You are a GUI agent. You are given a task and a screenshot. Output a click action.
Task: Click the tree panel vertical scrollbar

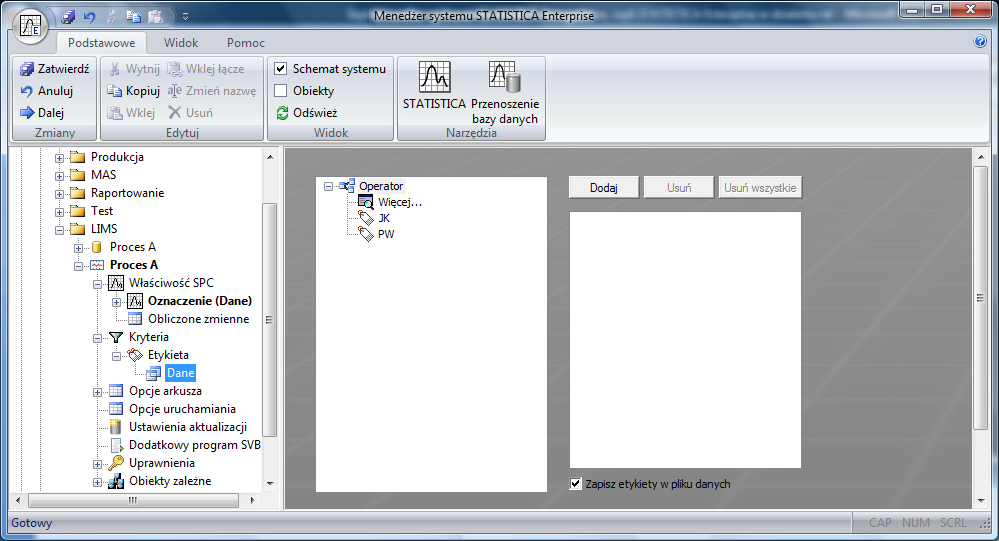coord(270,320)
